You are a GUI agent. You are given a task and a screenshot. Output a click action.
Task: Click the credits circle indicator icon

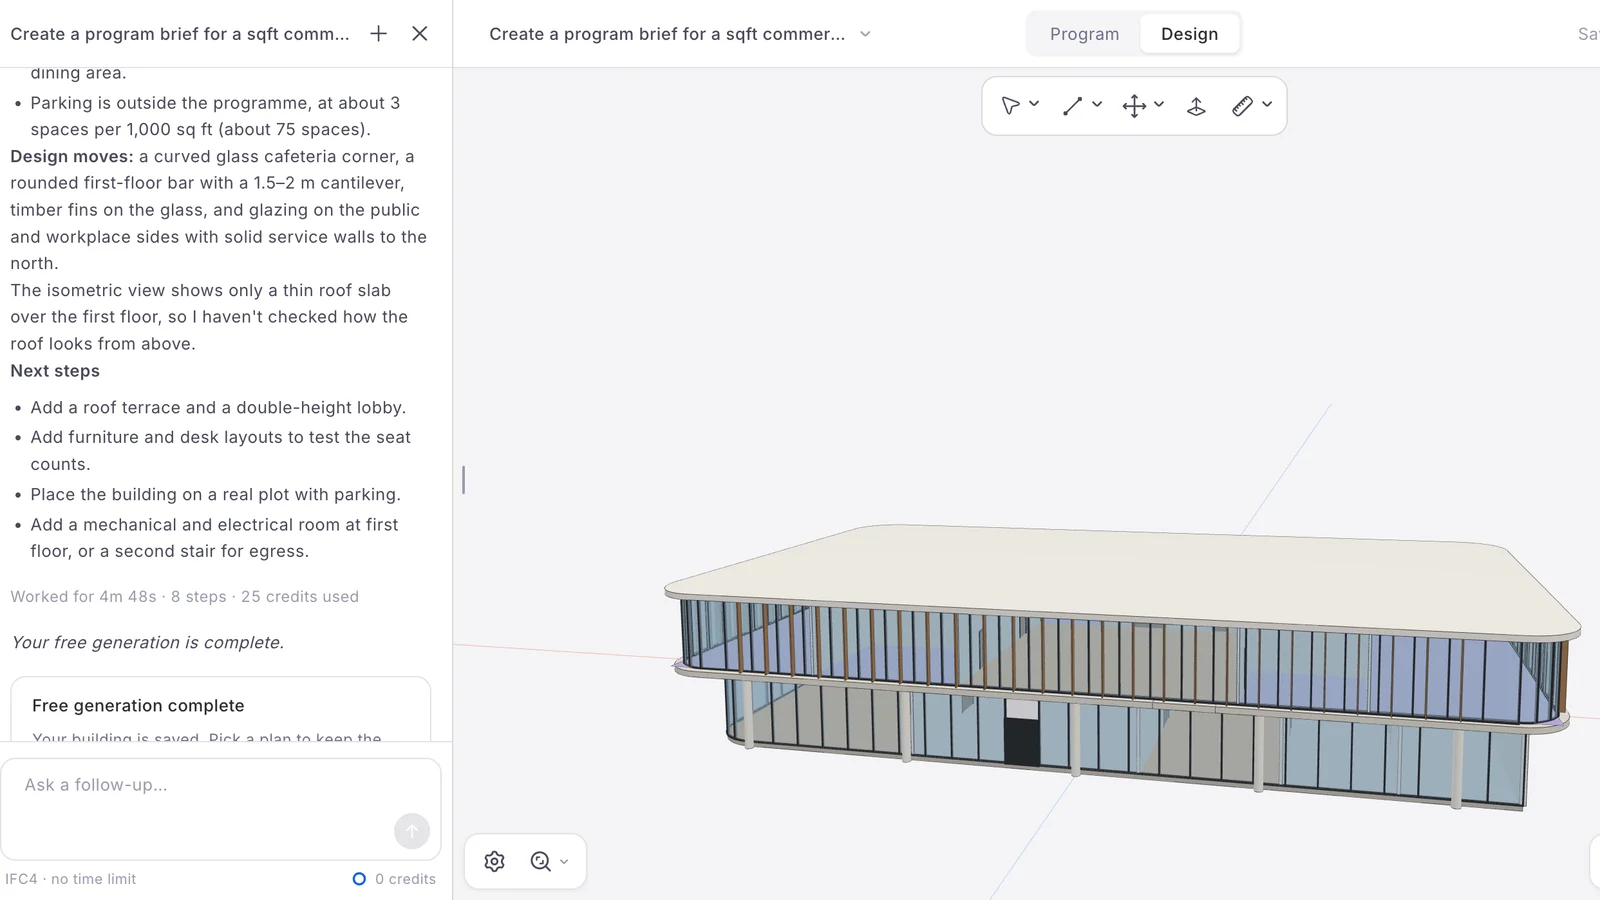pyautogui.click(x=359, y=879)
